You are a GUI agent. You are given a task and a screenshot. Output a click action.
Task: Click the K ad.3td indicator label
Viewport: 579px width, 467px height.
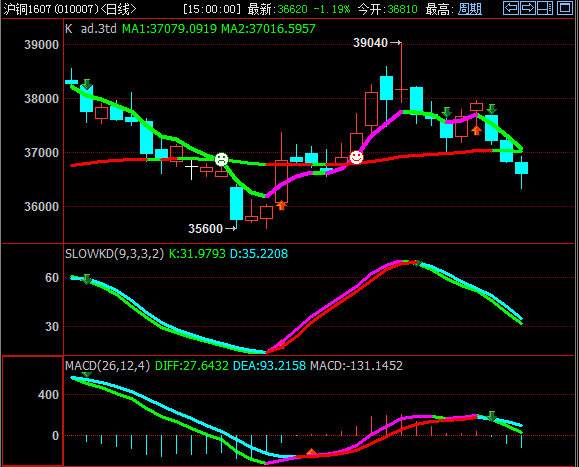coord(91,28)
